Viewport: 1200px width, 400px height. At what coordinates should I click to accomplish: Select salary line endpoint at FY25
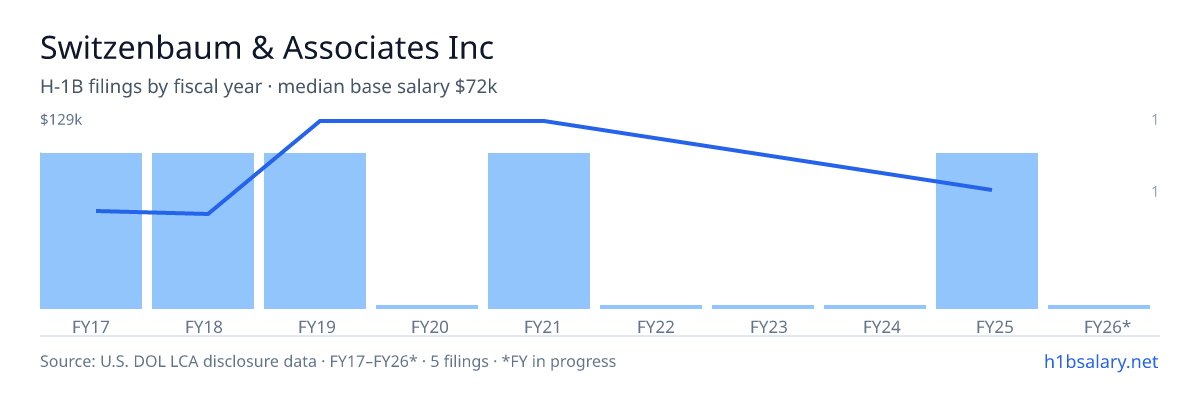pyautogui.click(x=991, y=190)
